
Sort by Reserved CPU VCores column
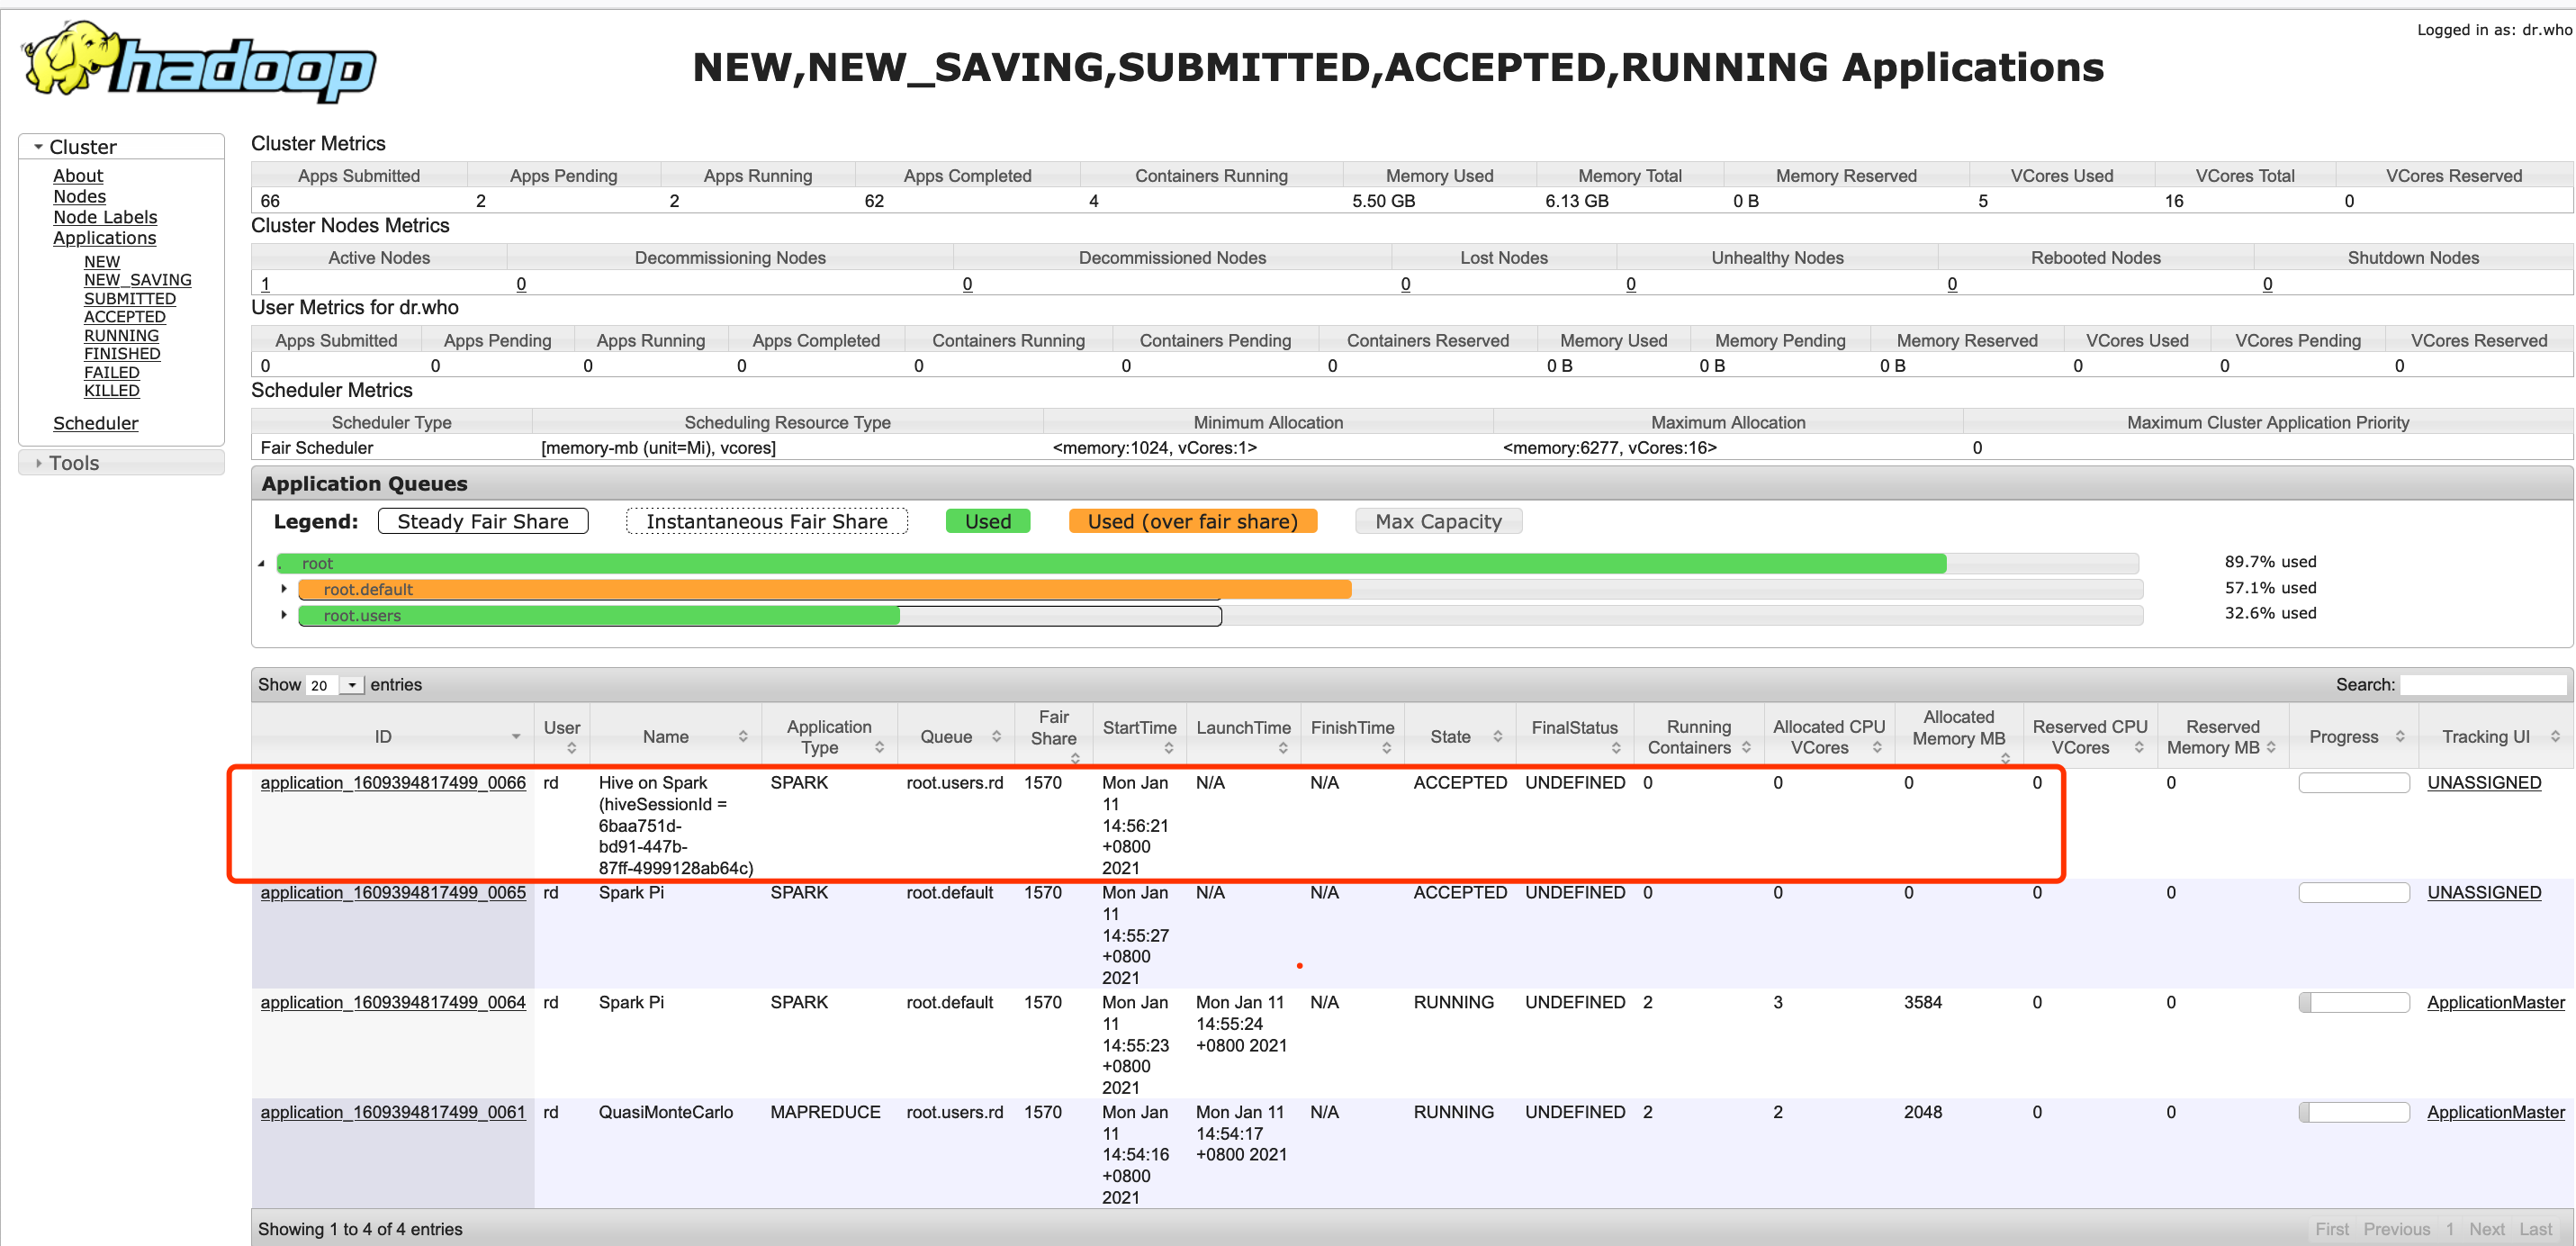(2089, 736)
